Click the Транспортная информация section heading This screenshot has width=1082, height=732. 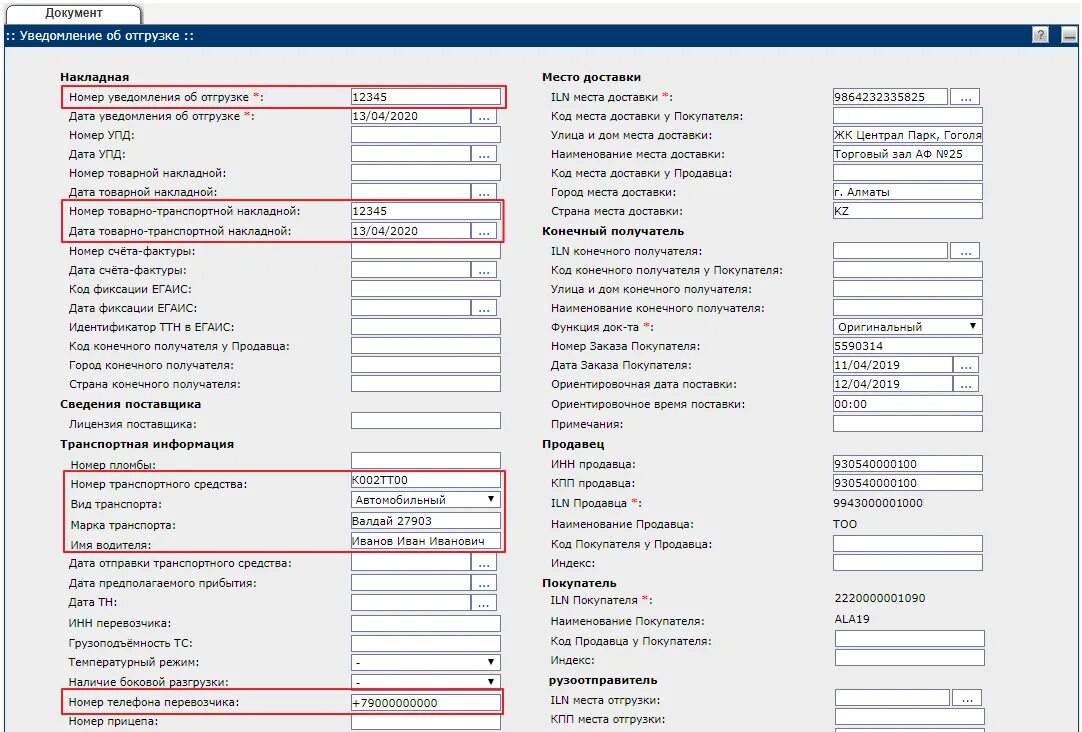pyautogui.click(x=147, y=444)
